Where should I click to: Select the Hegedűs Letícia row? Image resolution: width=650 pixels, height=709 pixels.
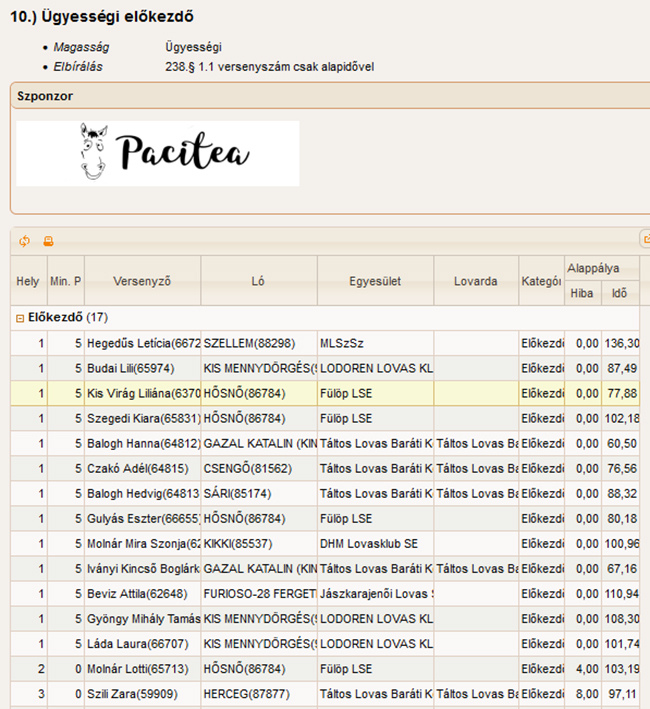(x=143, y=344)
